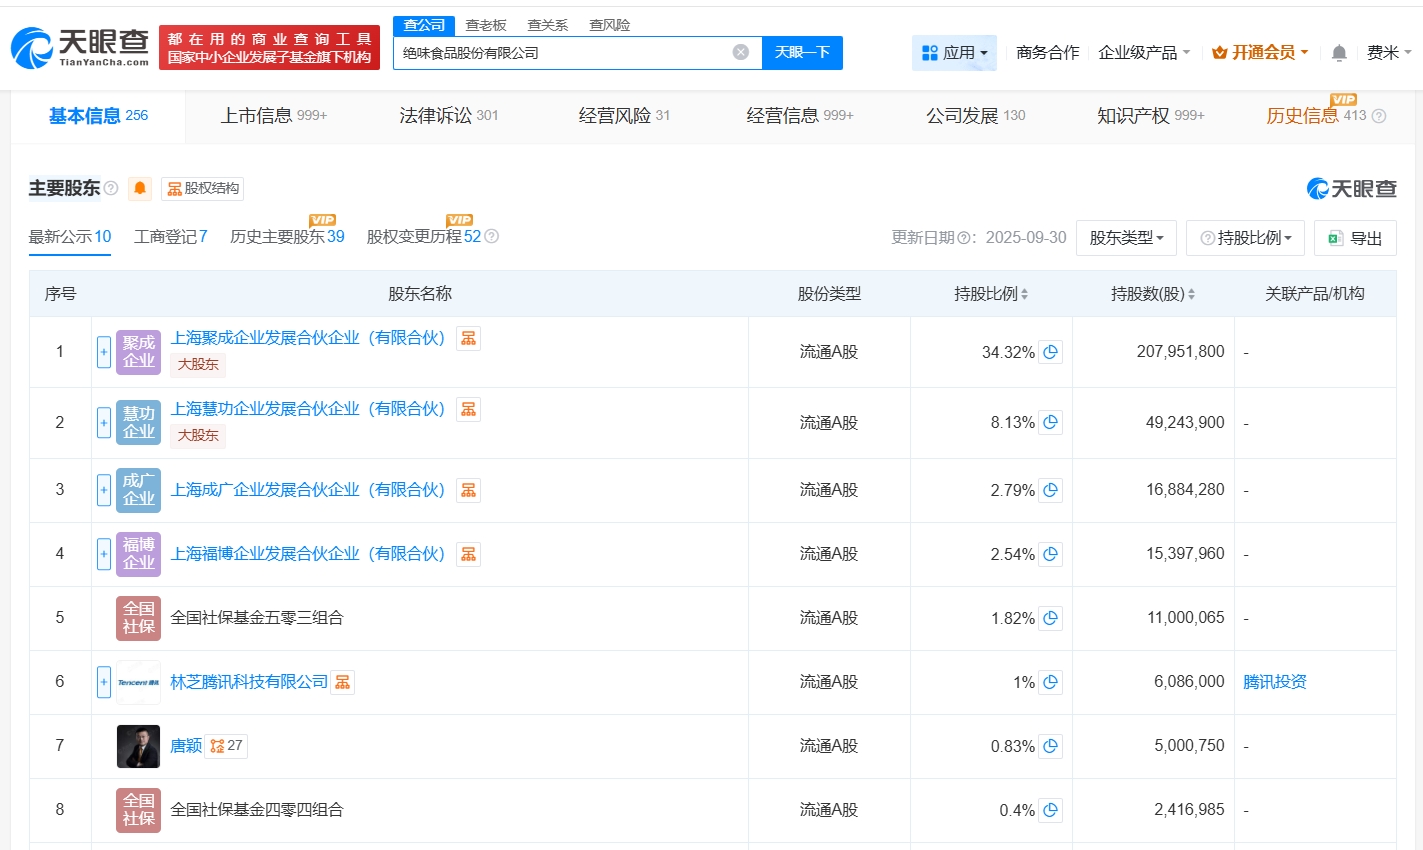Click the Tencent logo avatar of 林芝腾讯科技有限公司
Screen dimensions: 1423x850
pyautogui.click(x=138, y=681)
